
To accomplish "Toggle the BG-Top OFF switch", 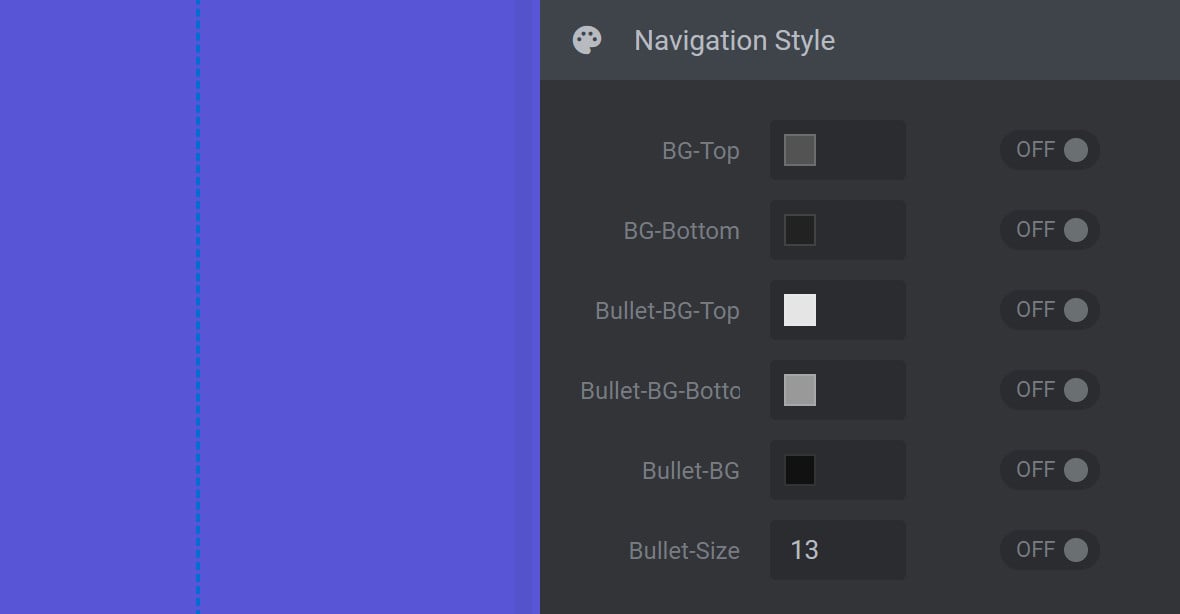I will tap(1050, 150).
